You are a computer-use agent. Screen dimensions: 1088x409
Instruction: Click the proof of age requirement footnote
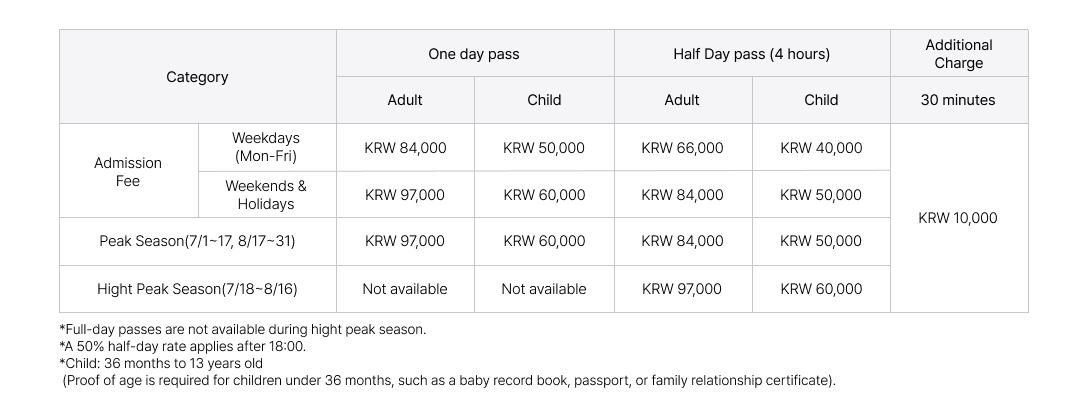coord(449,380)
